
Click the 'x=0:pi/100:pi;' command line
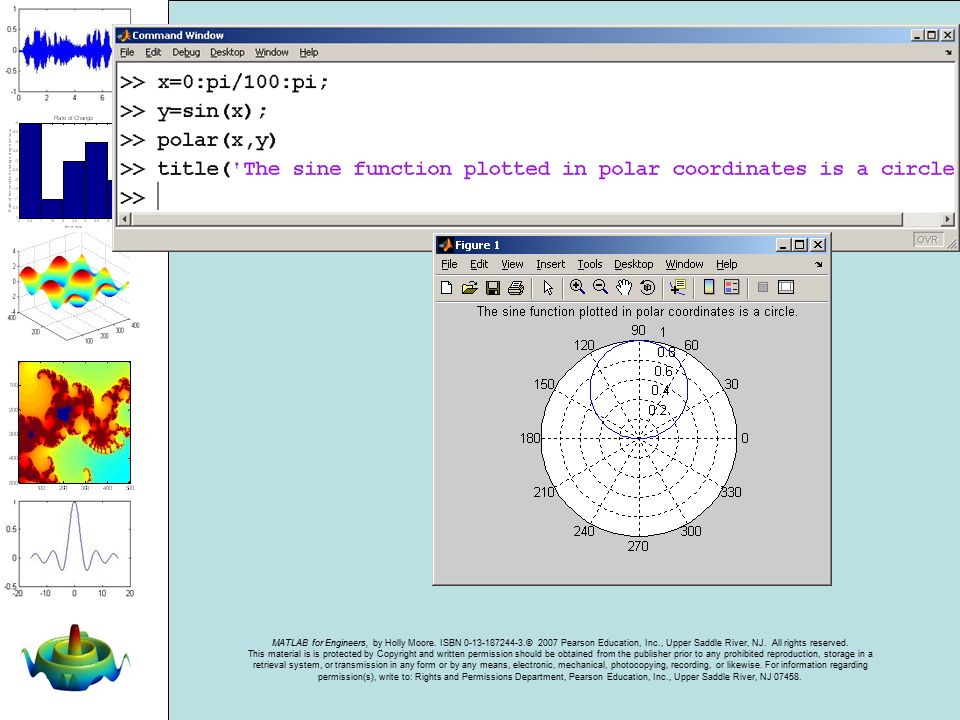242,82
